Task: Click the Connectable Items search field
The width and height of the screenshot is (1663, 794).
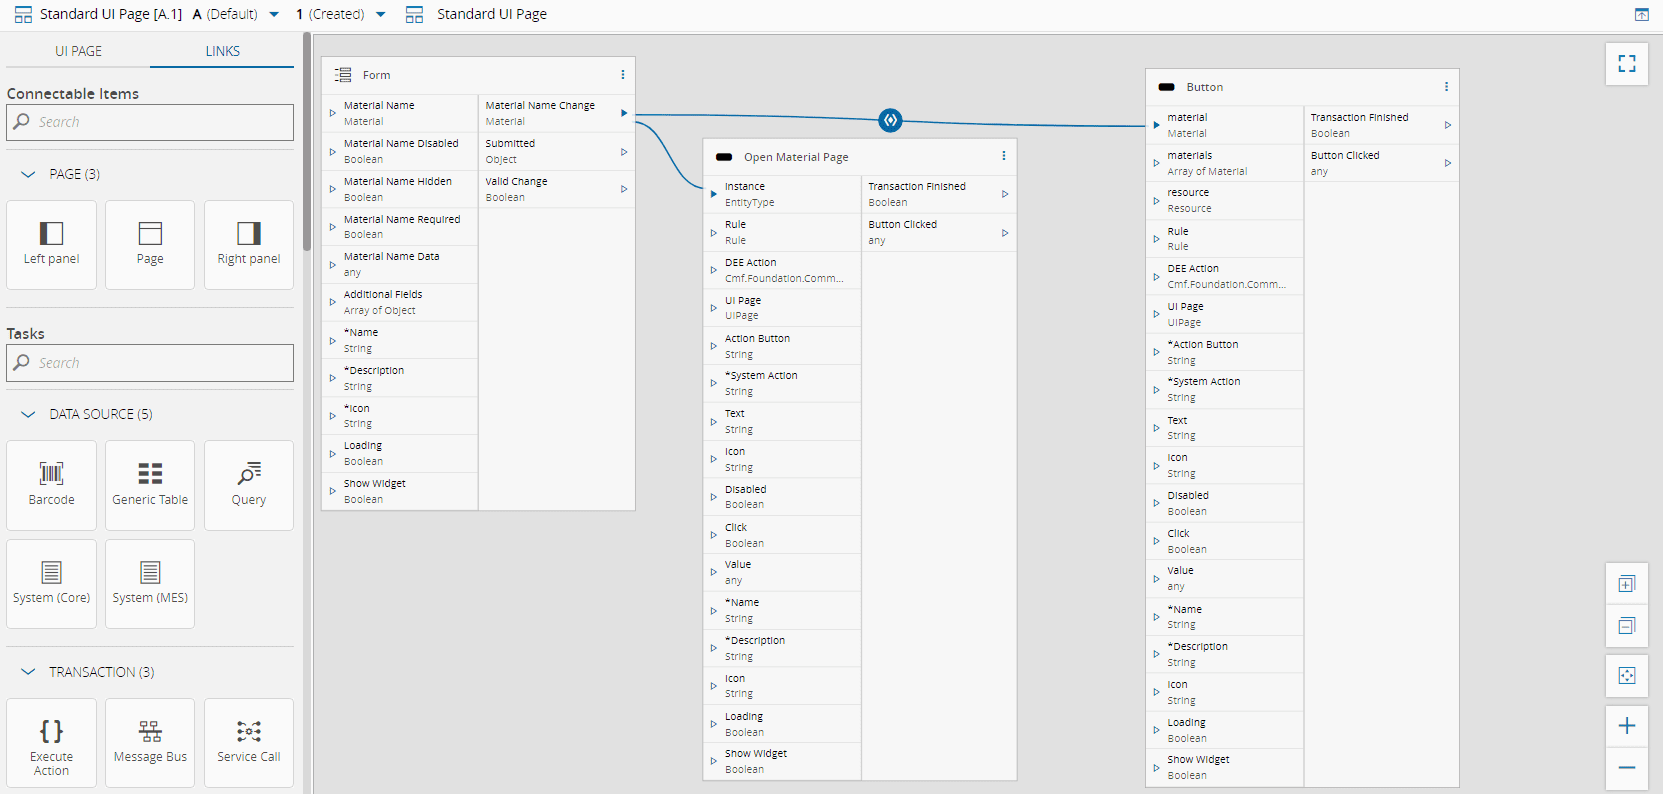Action: (150, 122)
